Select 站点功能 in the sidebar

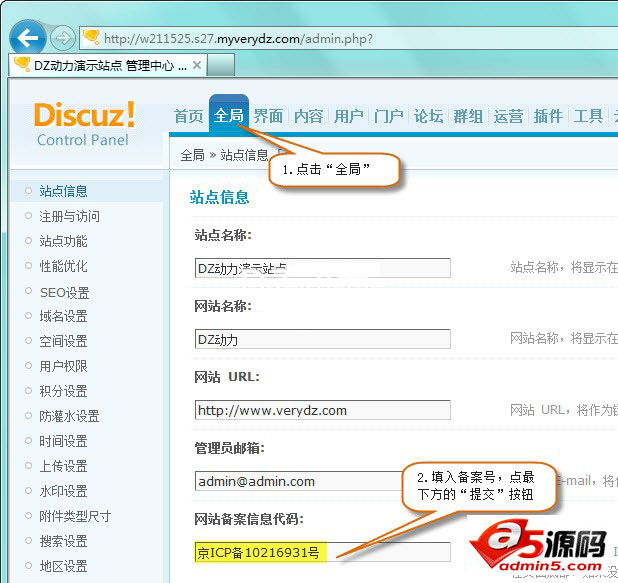tap(63, 241)
